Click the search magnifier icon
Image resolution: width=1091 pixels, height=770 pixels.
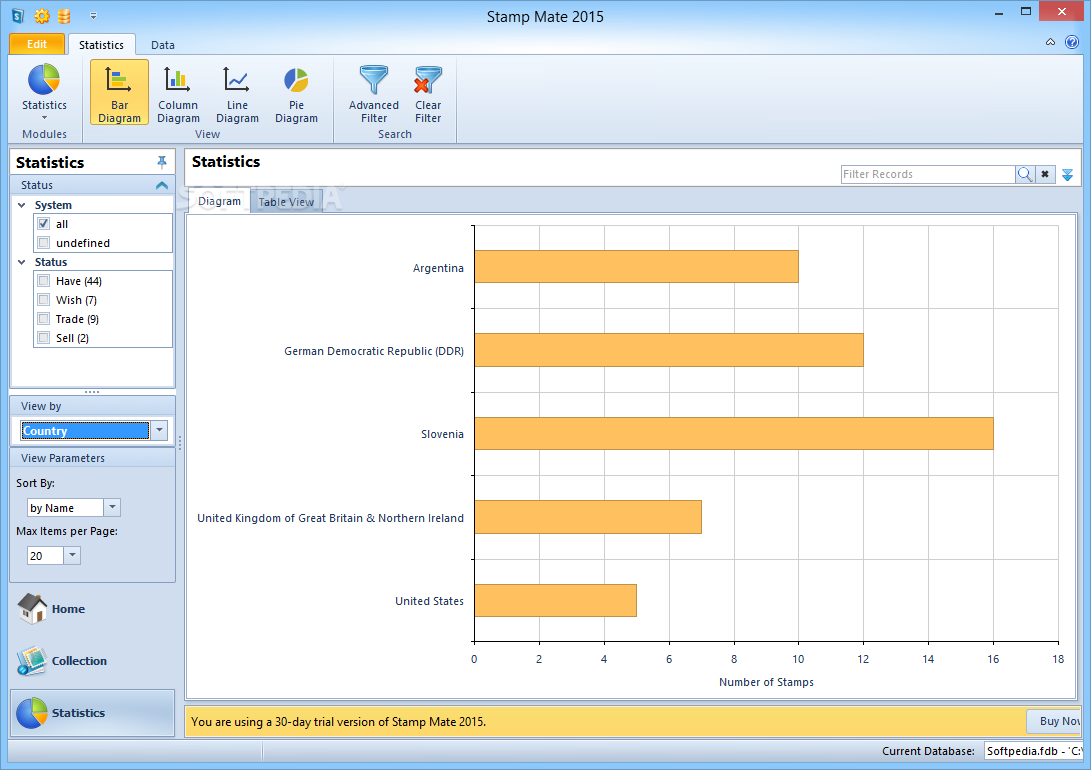[x=1024, y=174]
